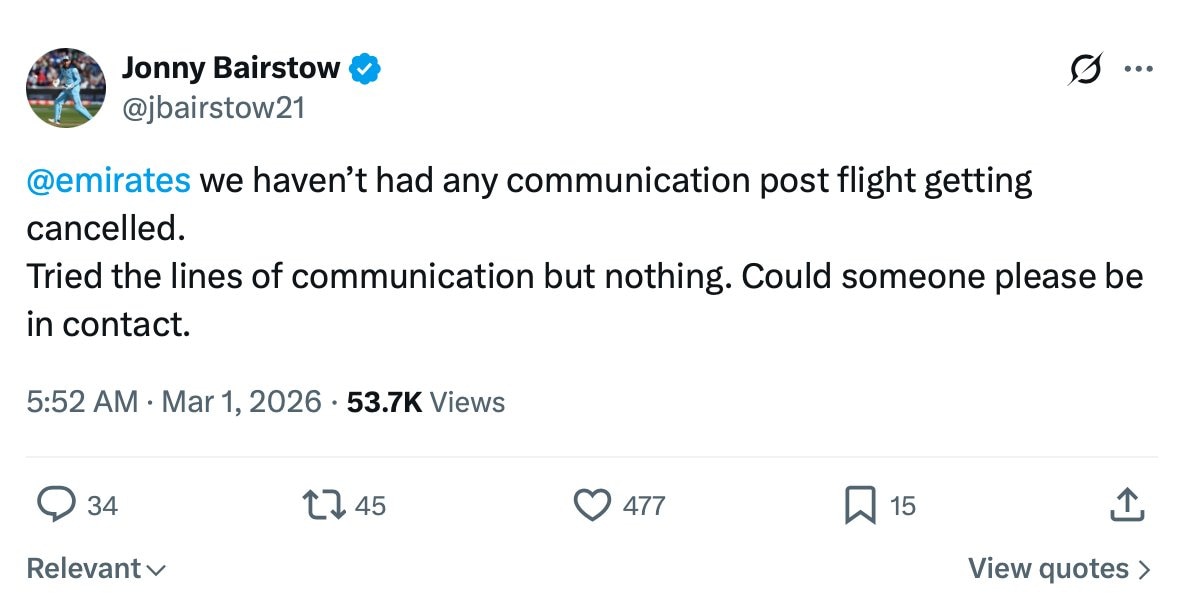Viewport: 1190px width, 602px height.
Task: Open the 53.7K Views analytics
Action: [425, 402]
